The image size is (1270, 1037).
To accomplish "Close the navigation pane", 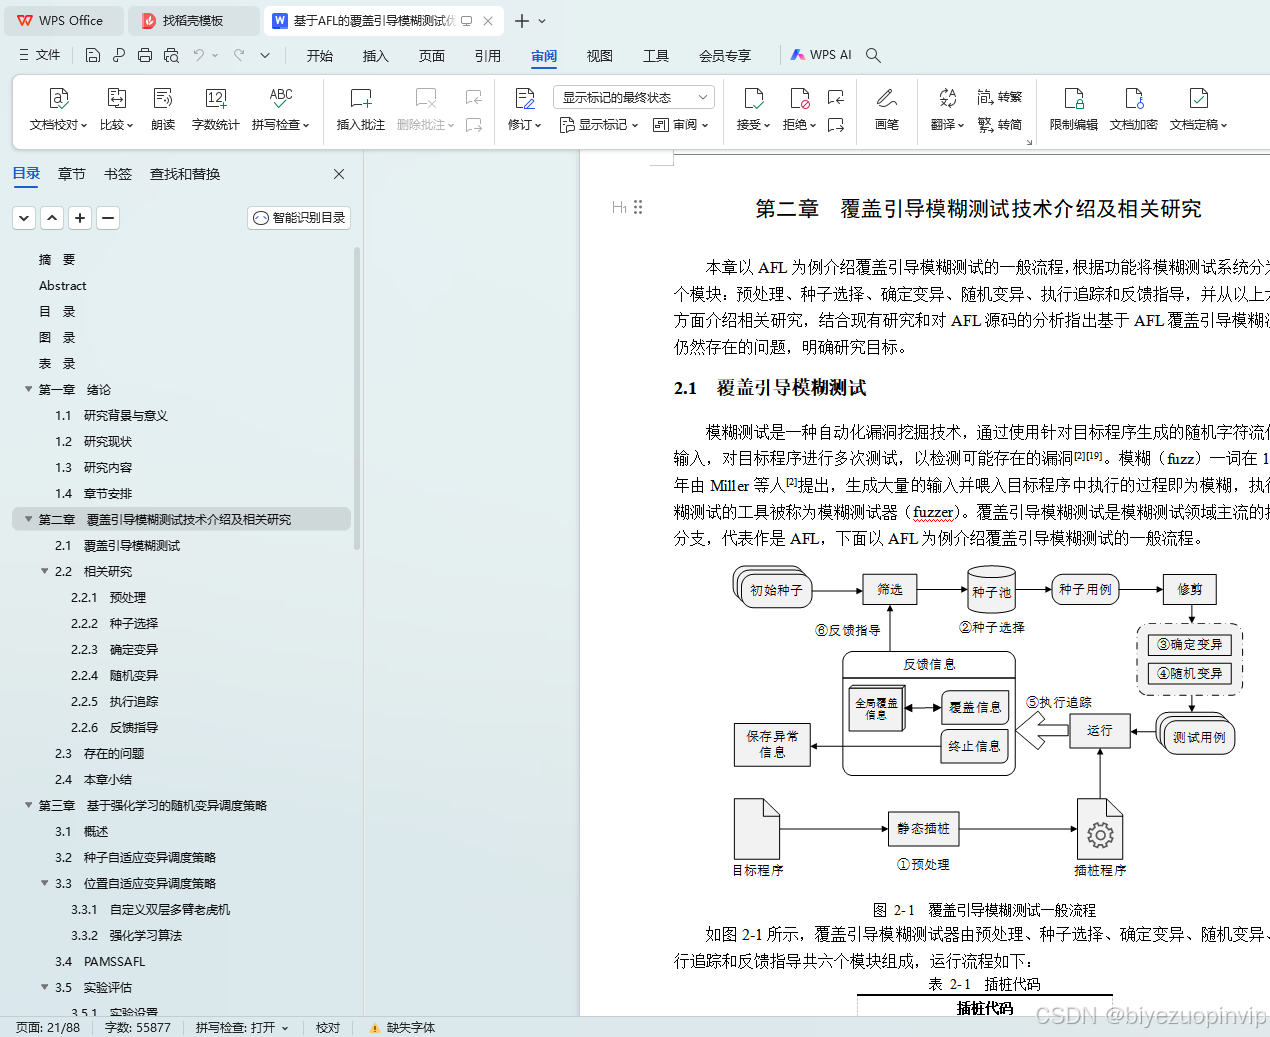I will (x=339, y=174).
